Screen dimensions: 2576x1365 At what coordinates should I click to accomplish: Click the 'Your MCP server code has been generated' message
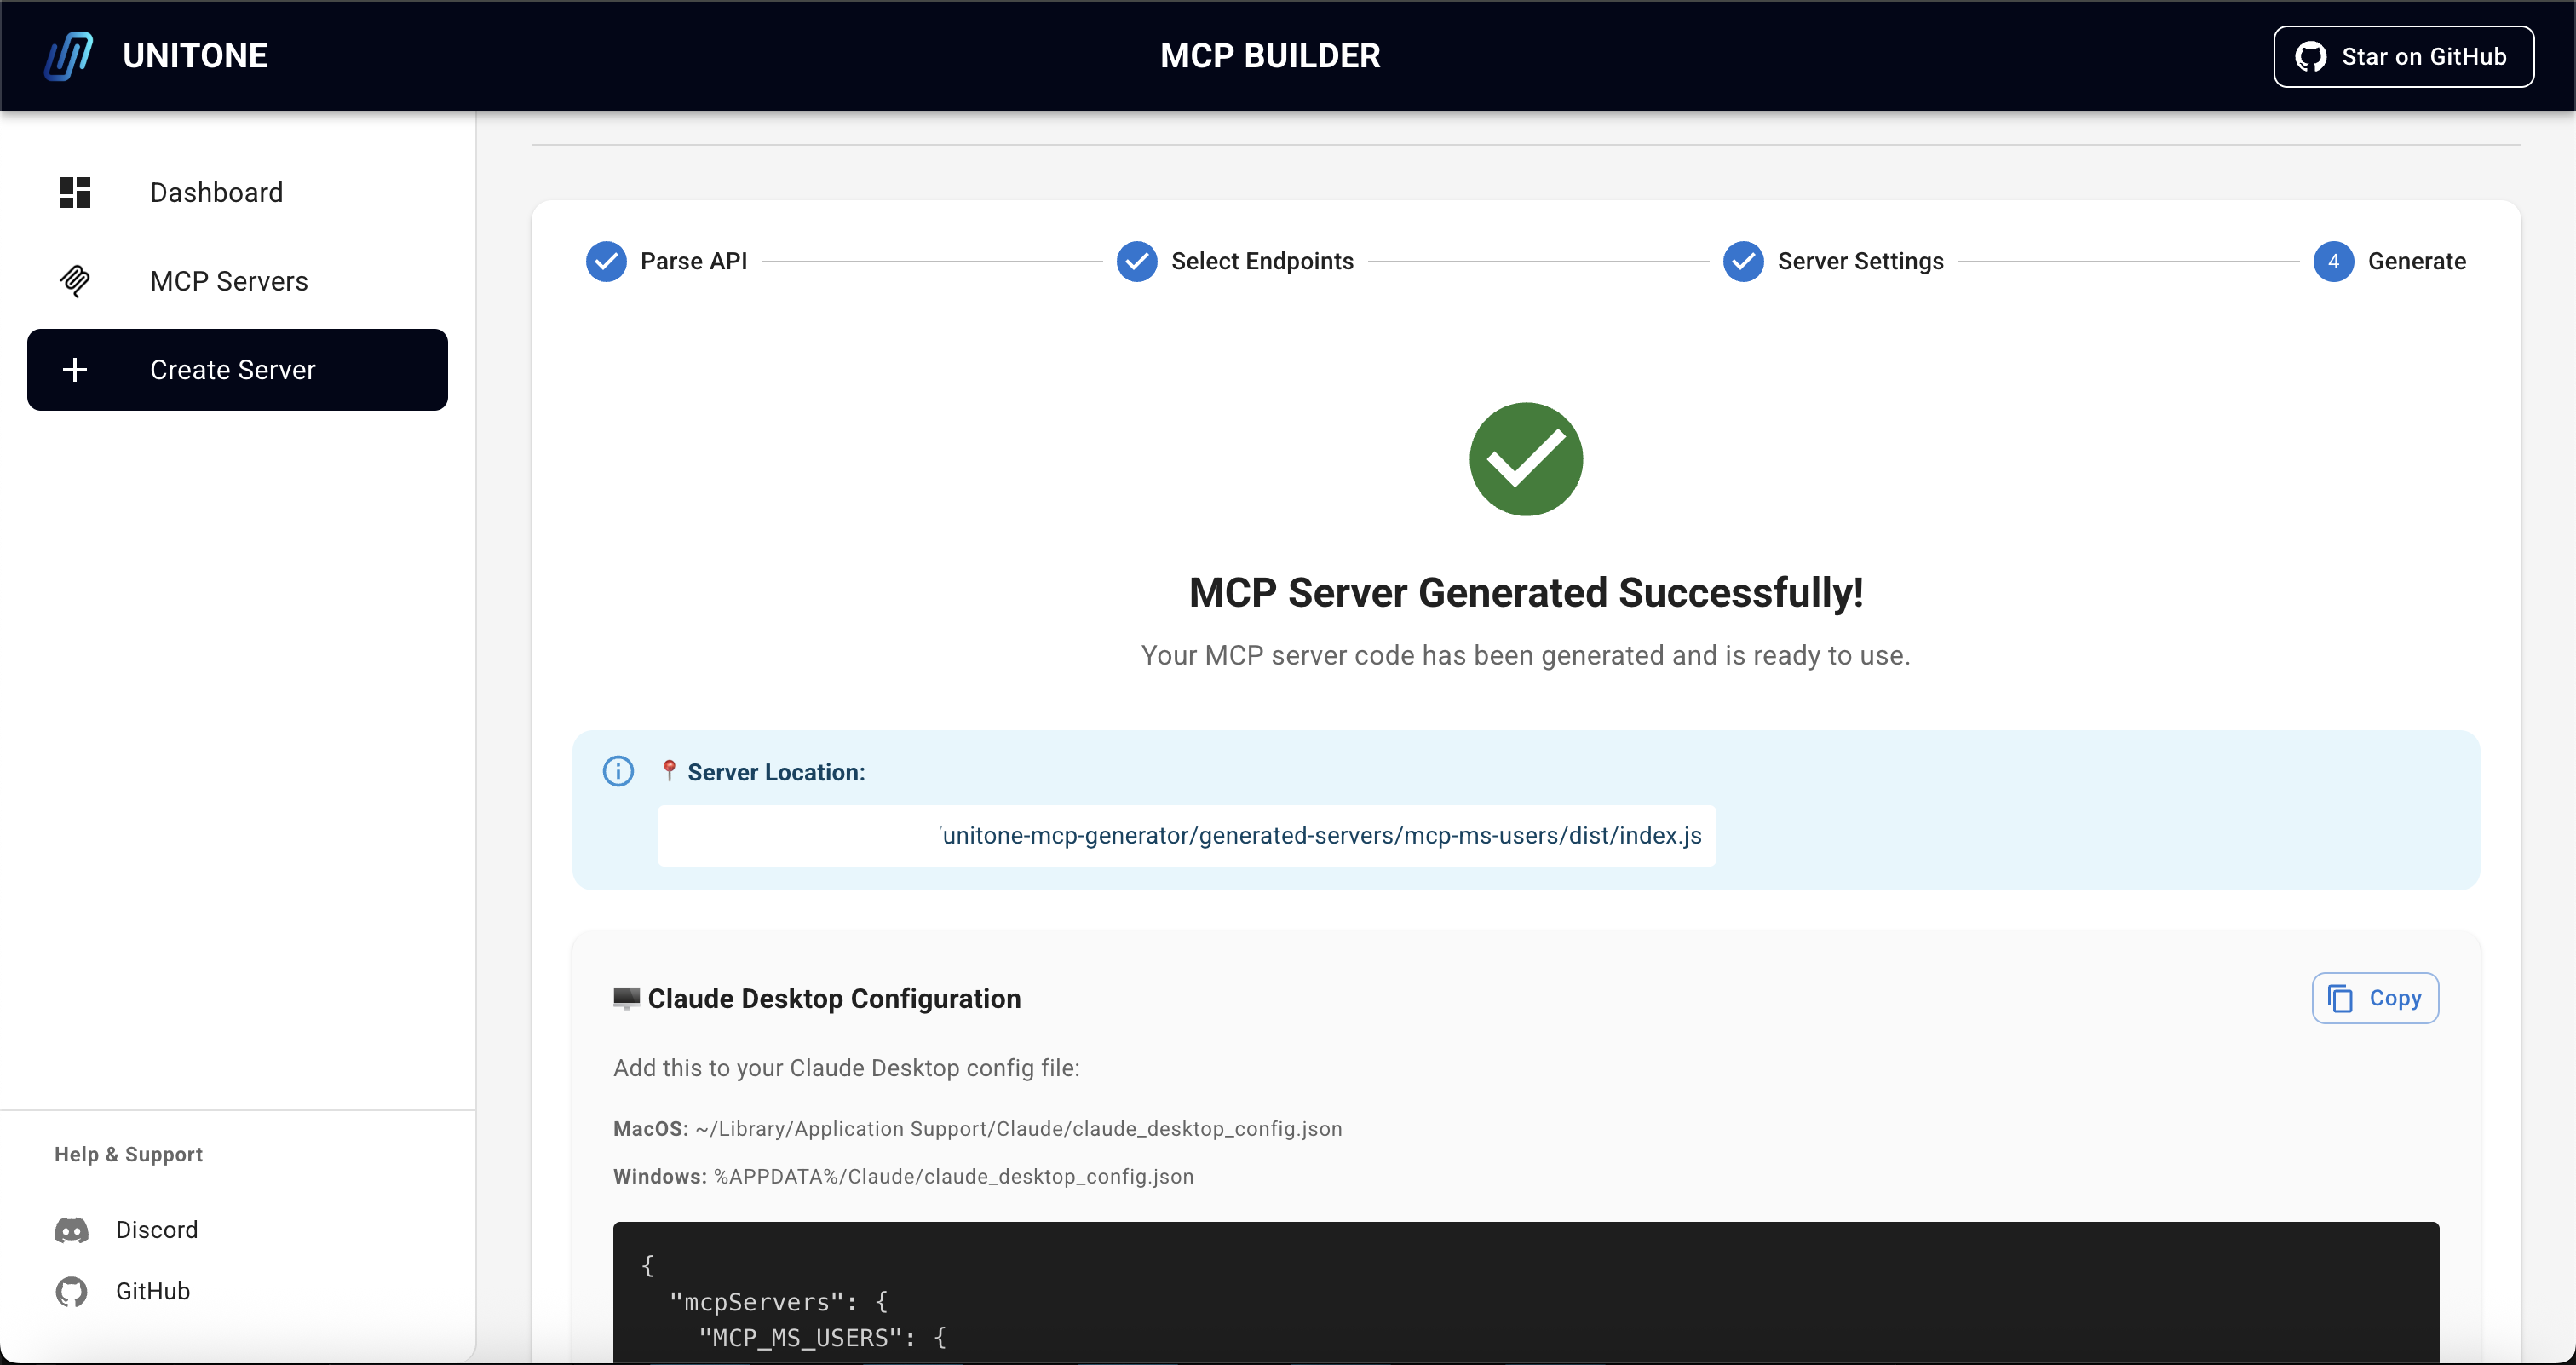pos(1526,656)
